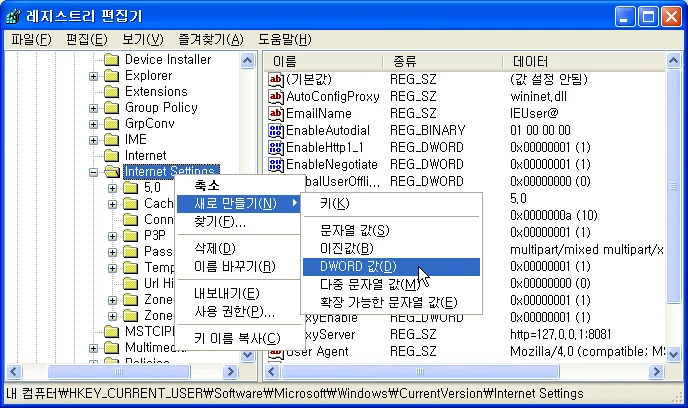Image resolution: width=688 pixels, height=408 pixels.
Task: Click the GrpConv folder icon
Action: tap(112, 123)
